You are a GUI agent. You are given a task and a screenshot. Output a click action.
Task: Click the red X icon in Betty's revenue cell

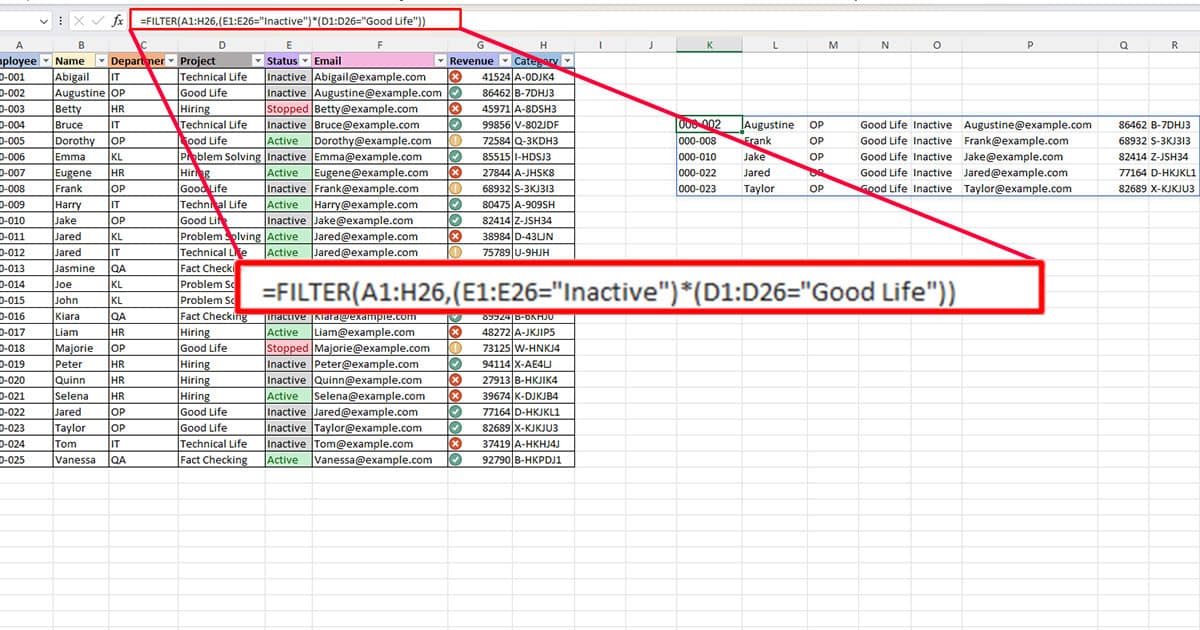point(457,108)
